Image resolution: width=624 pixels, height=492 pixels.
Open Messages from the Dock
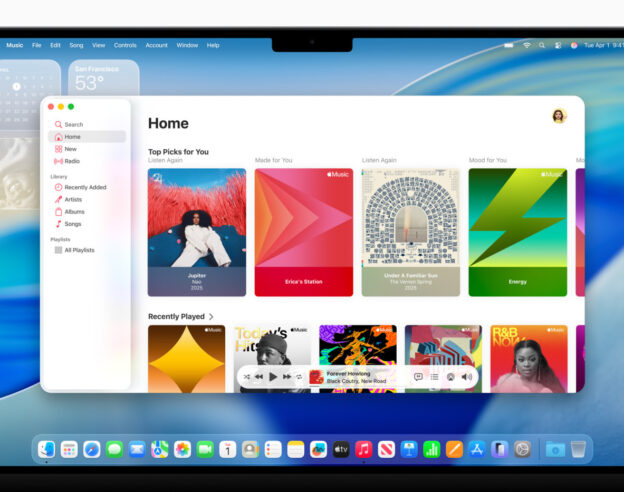click(x=115, y=449)
